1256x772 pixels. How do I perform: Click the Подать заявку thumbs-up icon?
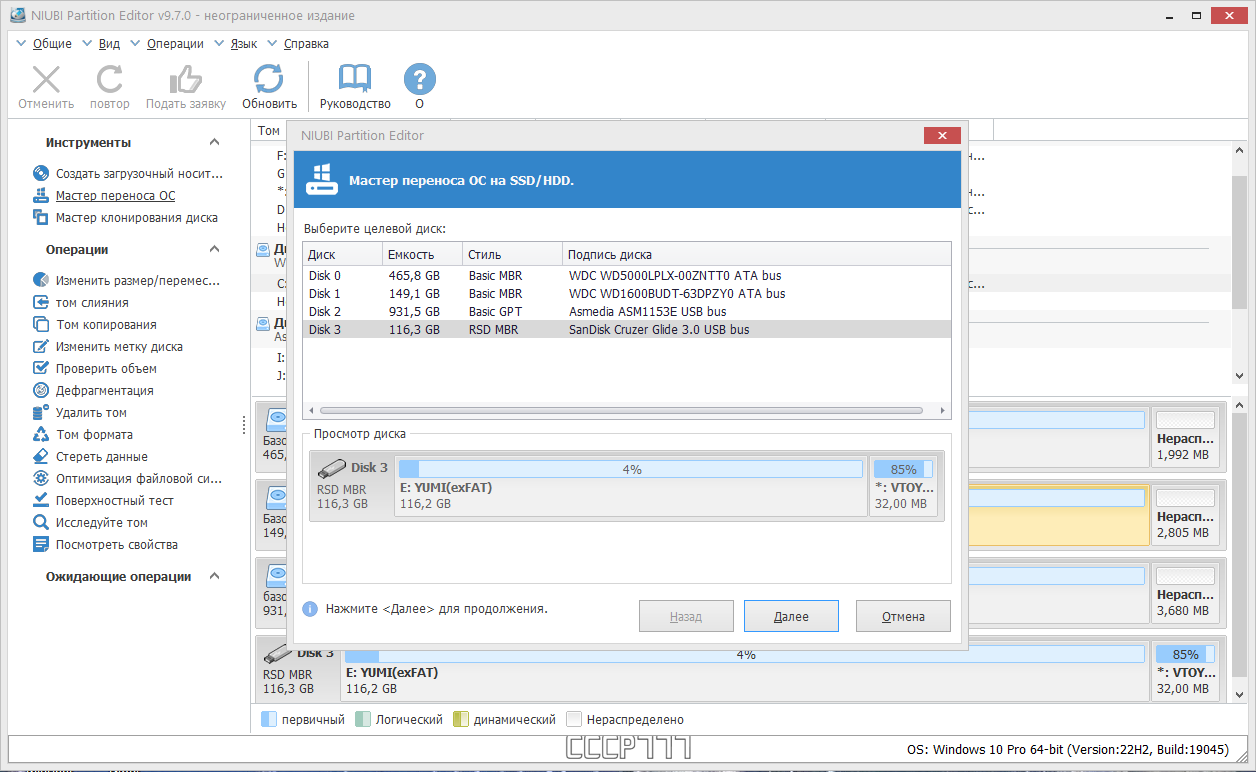tap(186, 80)
